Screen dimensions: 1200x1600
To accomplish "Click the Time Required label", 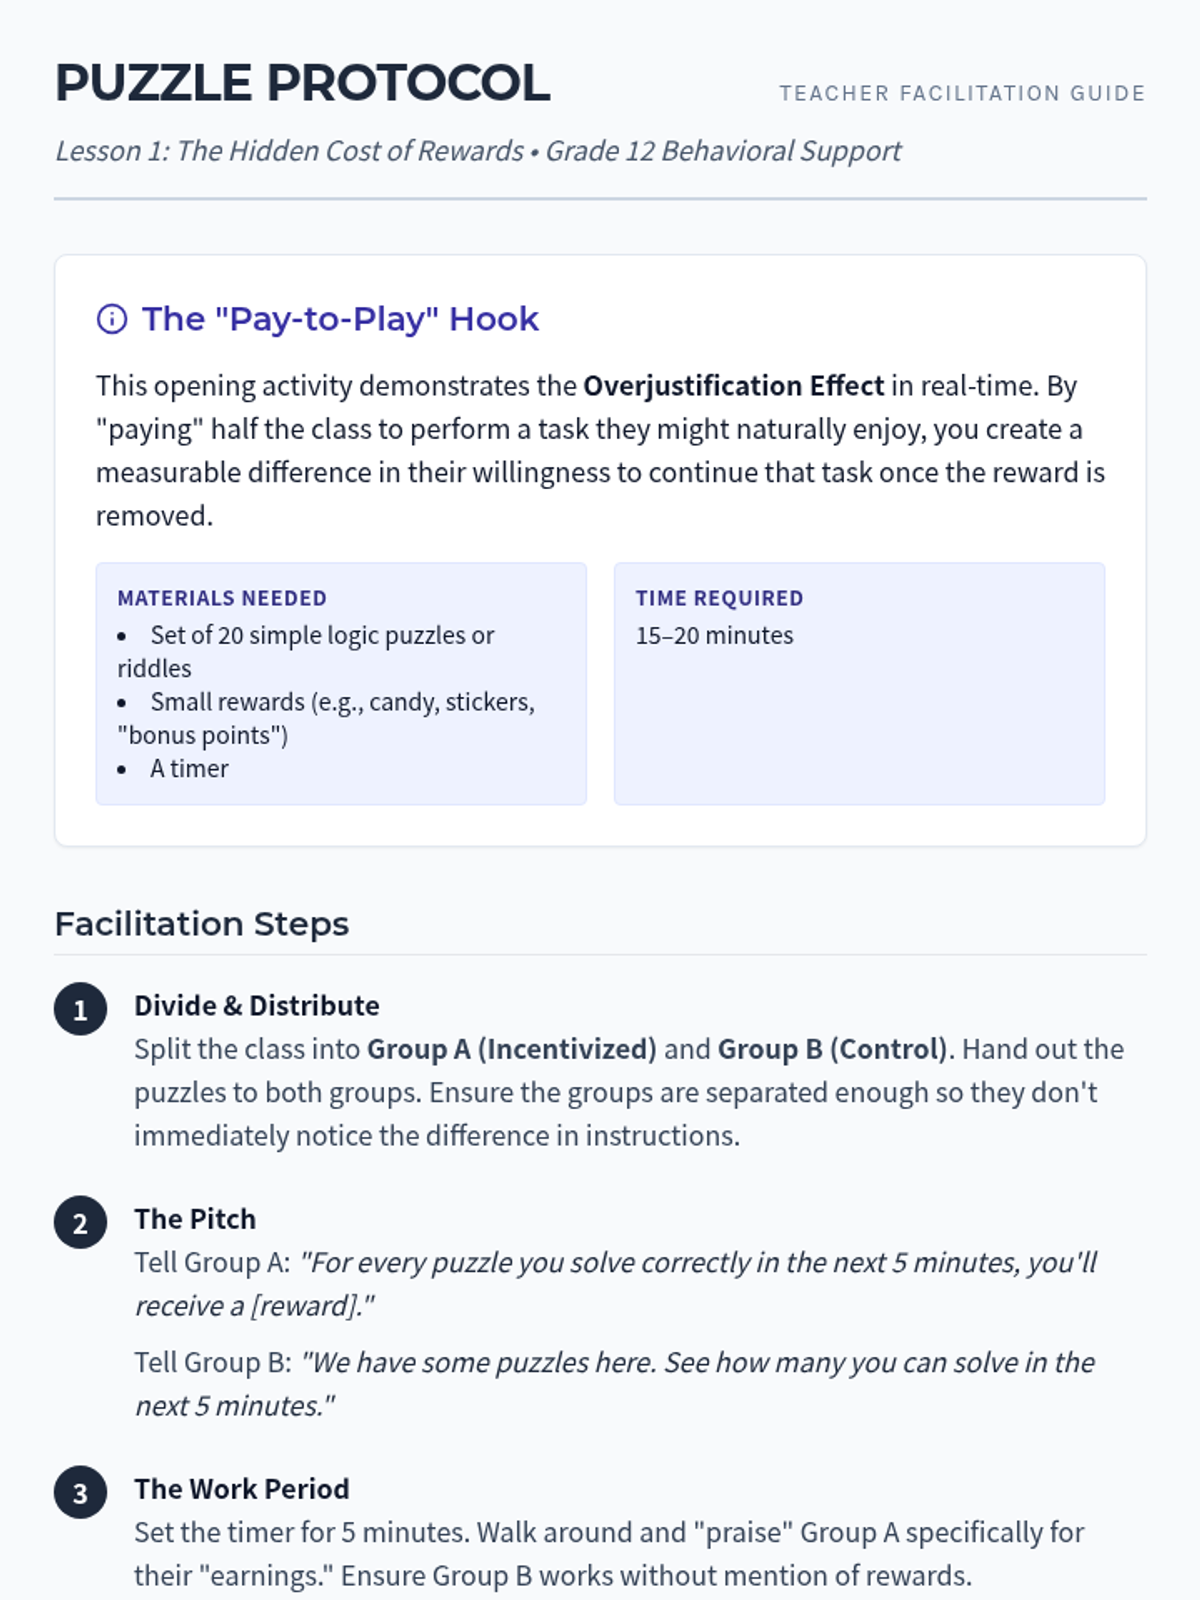I will point(719,598).
